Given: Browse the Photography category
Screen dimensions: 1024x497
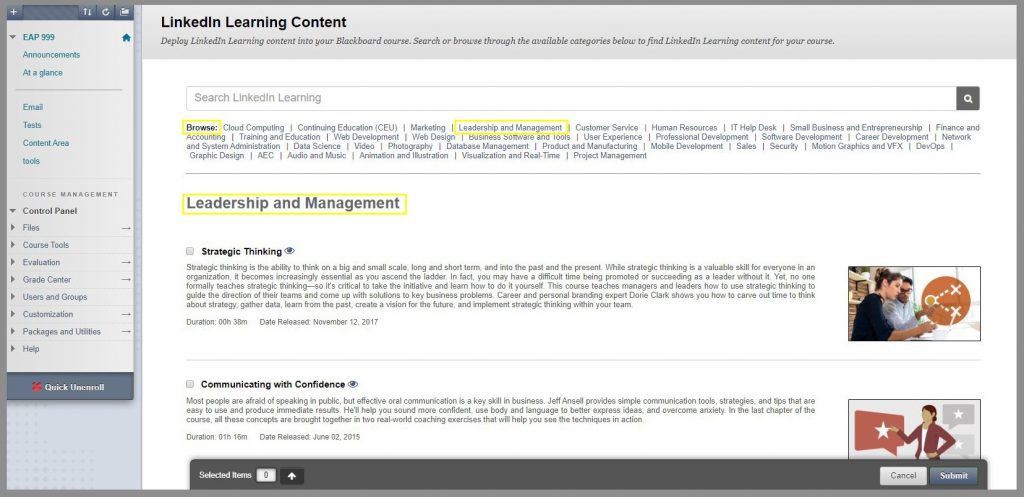Looking at the screenshot, I should pos(410,146).
